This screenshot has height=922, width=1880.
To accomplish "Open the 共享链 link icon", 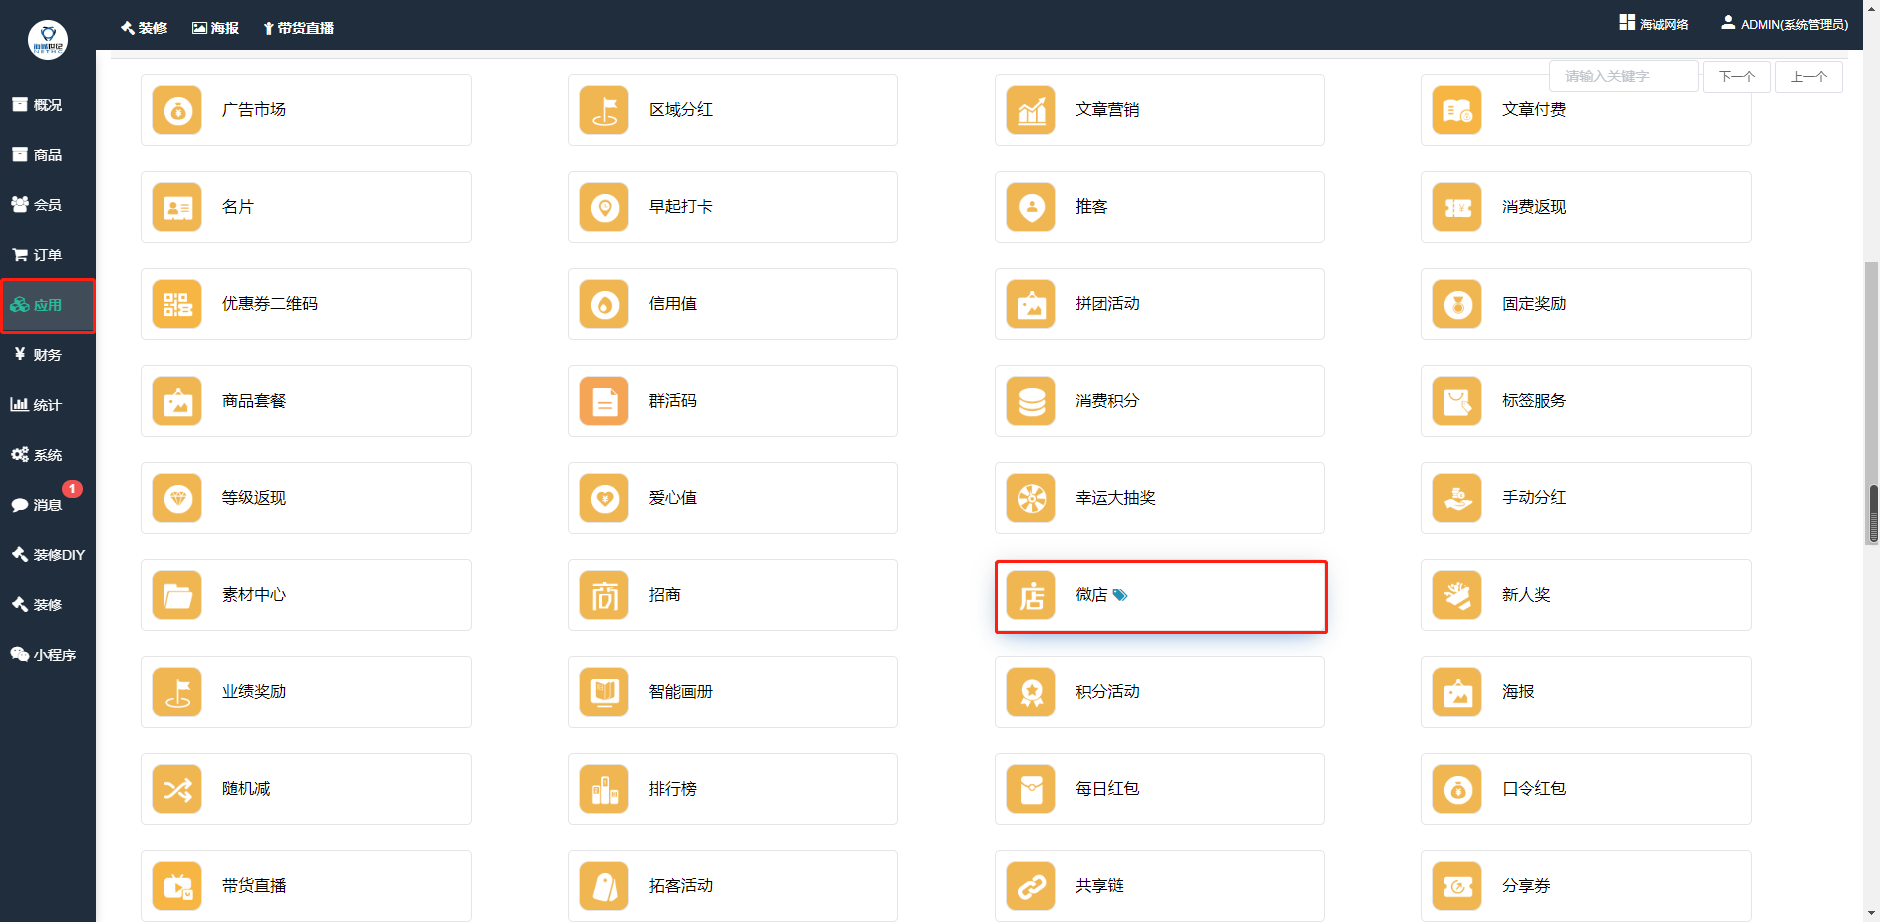I will point(1031,886).
